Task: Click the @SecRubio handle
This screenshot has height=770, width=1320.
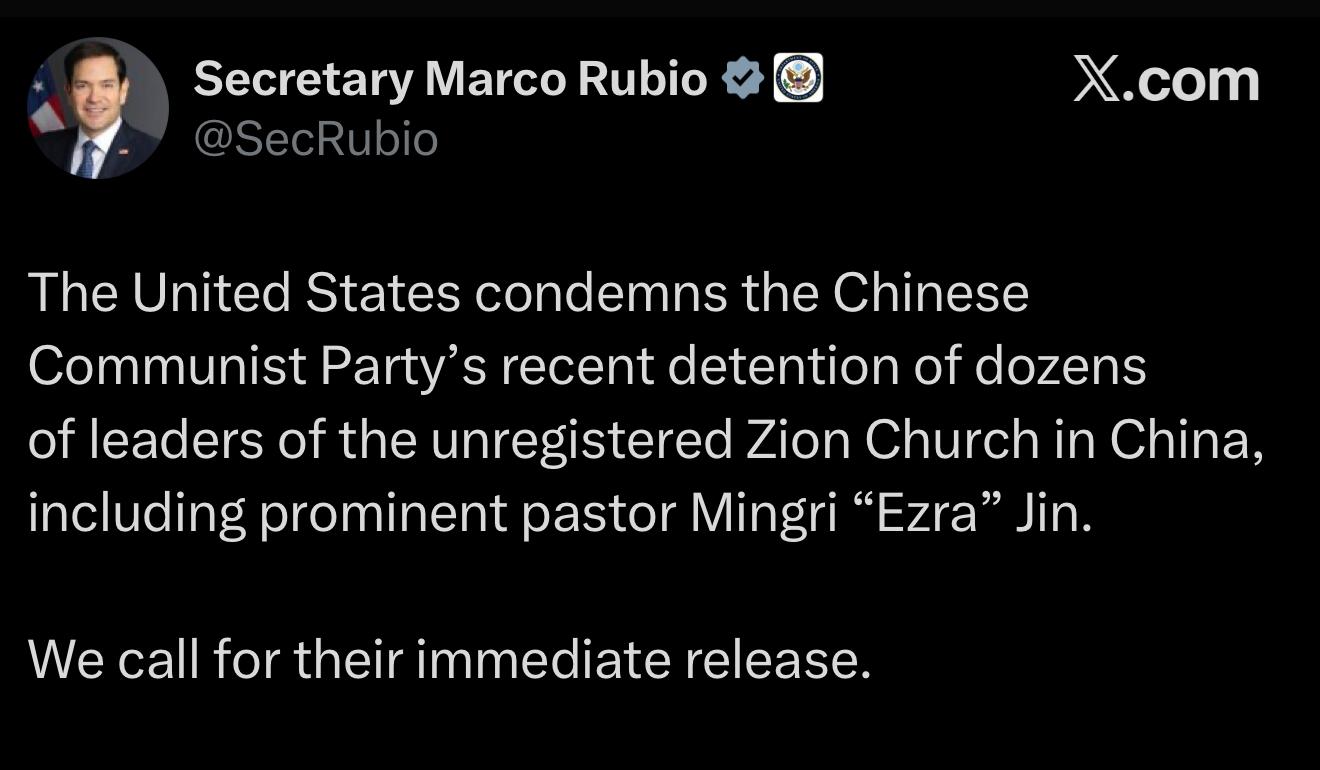Action: point(316,139)
